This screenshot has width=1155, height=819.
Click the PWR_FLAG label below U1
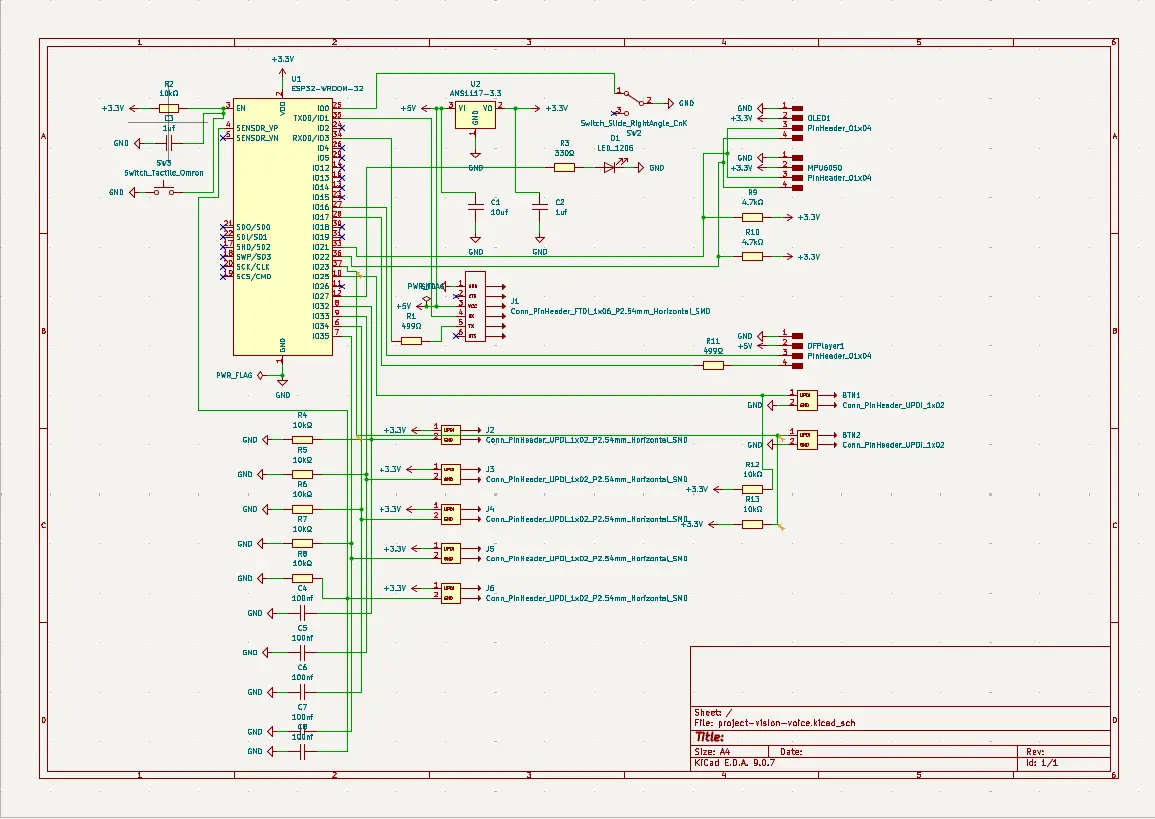pos(234,375)
